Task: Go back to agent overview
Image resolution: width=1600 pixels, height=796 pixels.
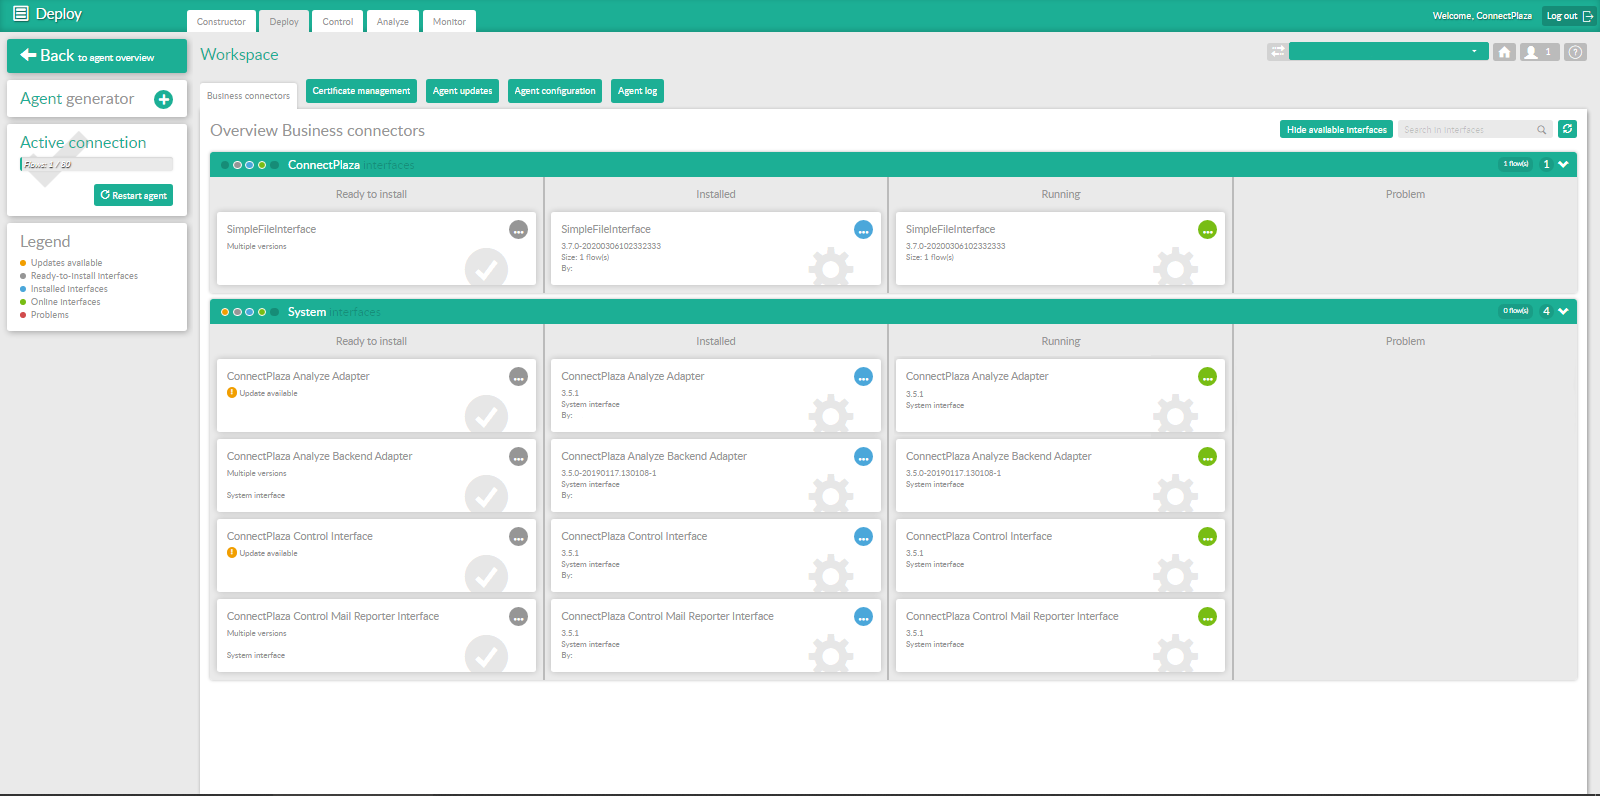Action: click(x=97, y=56)
